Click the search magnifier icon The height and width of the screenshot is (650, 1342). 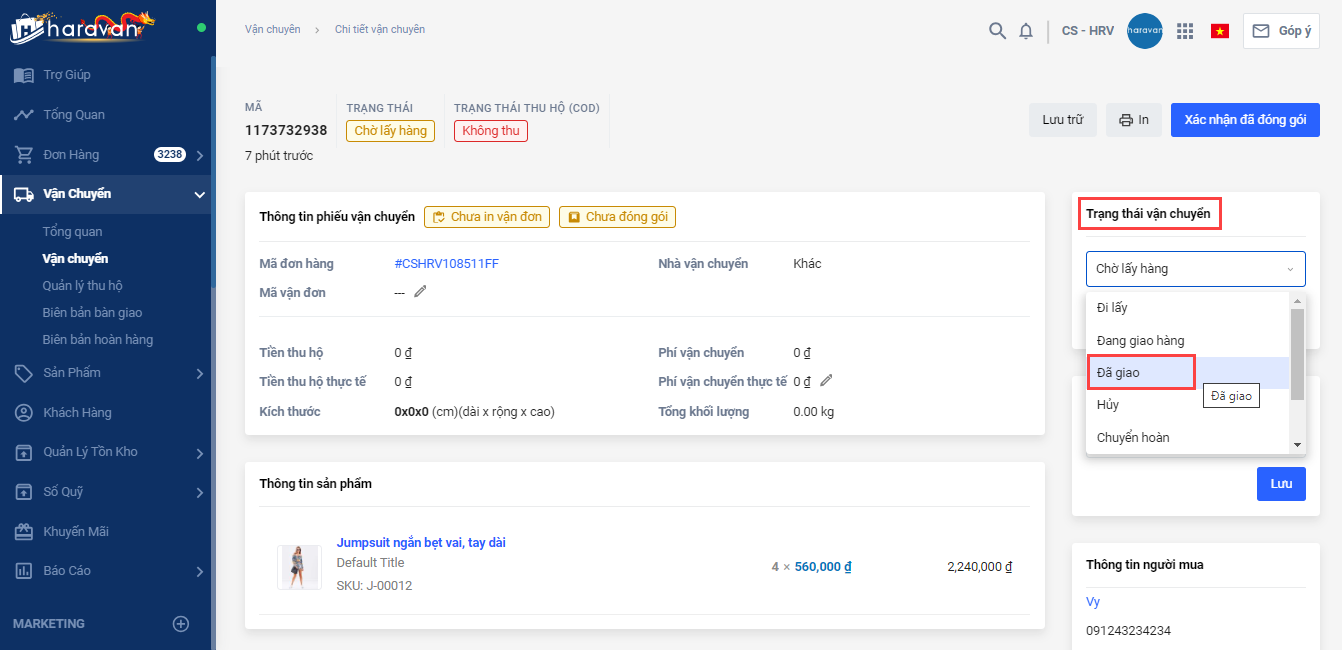997,31
